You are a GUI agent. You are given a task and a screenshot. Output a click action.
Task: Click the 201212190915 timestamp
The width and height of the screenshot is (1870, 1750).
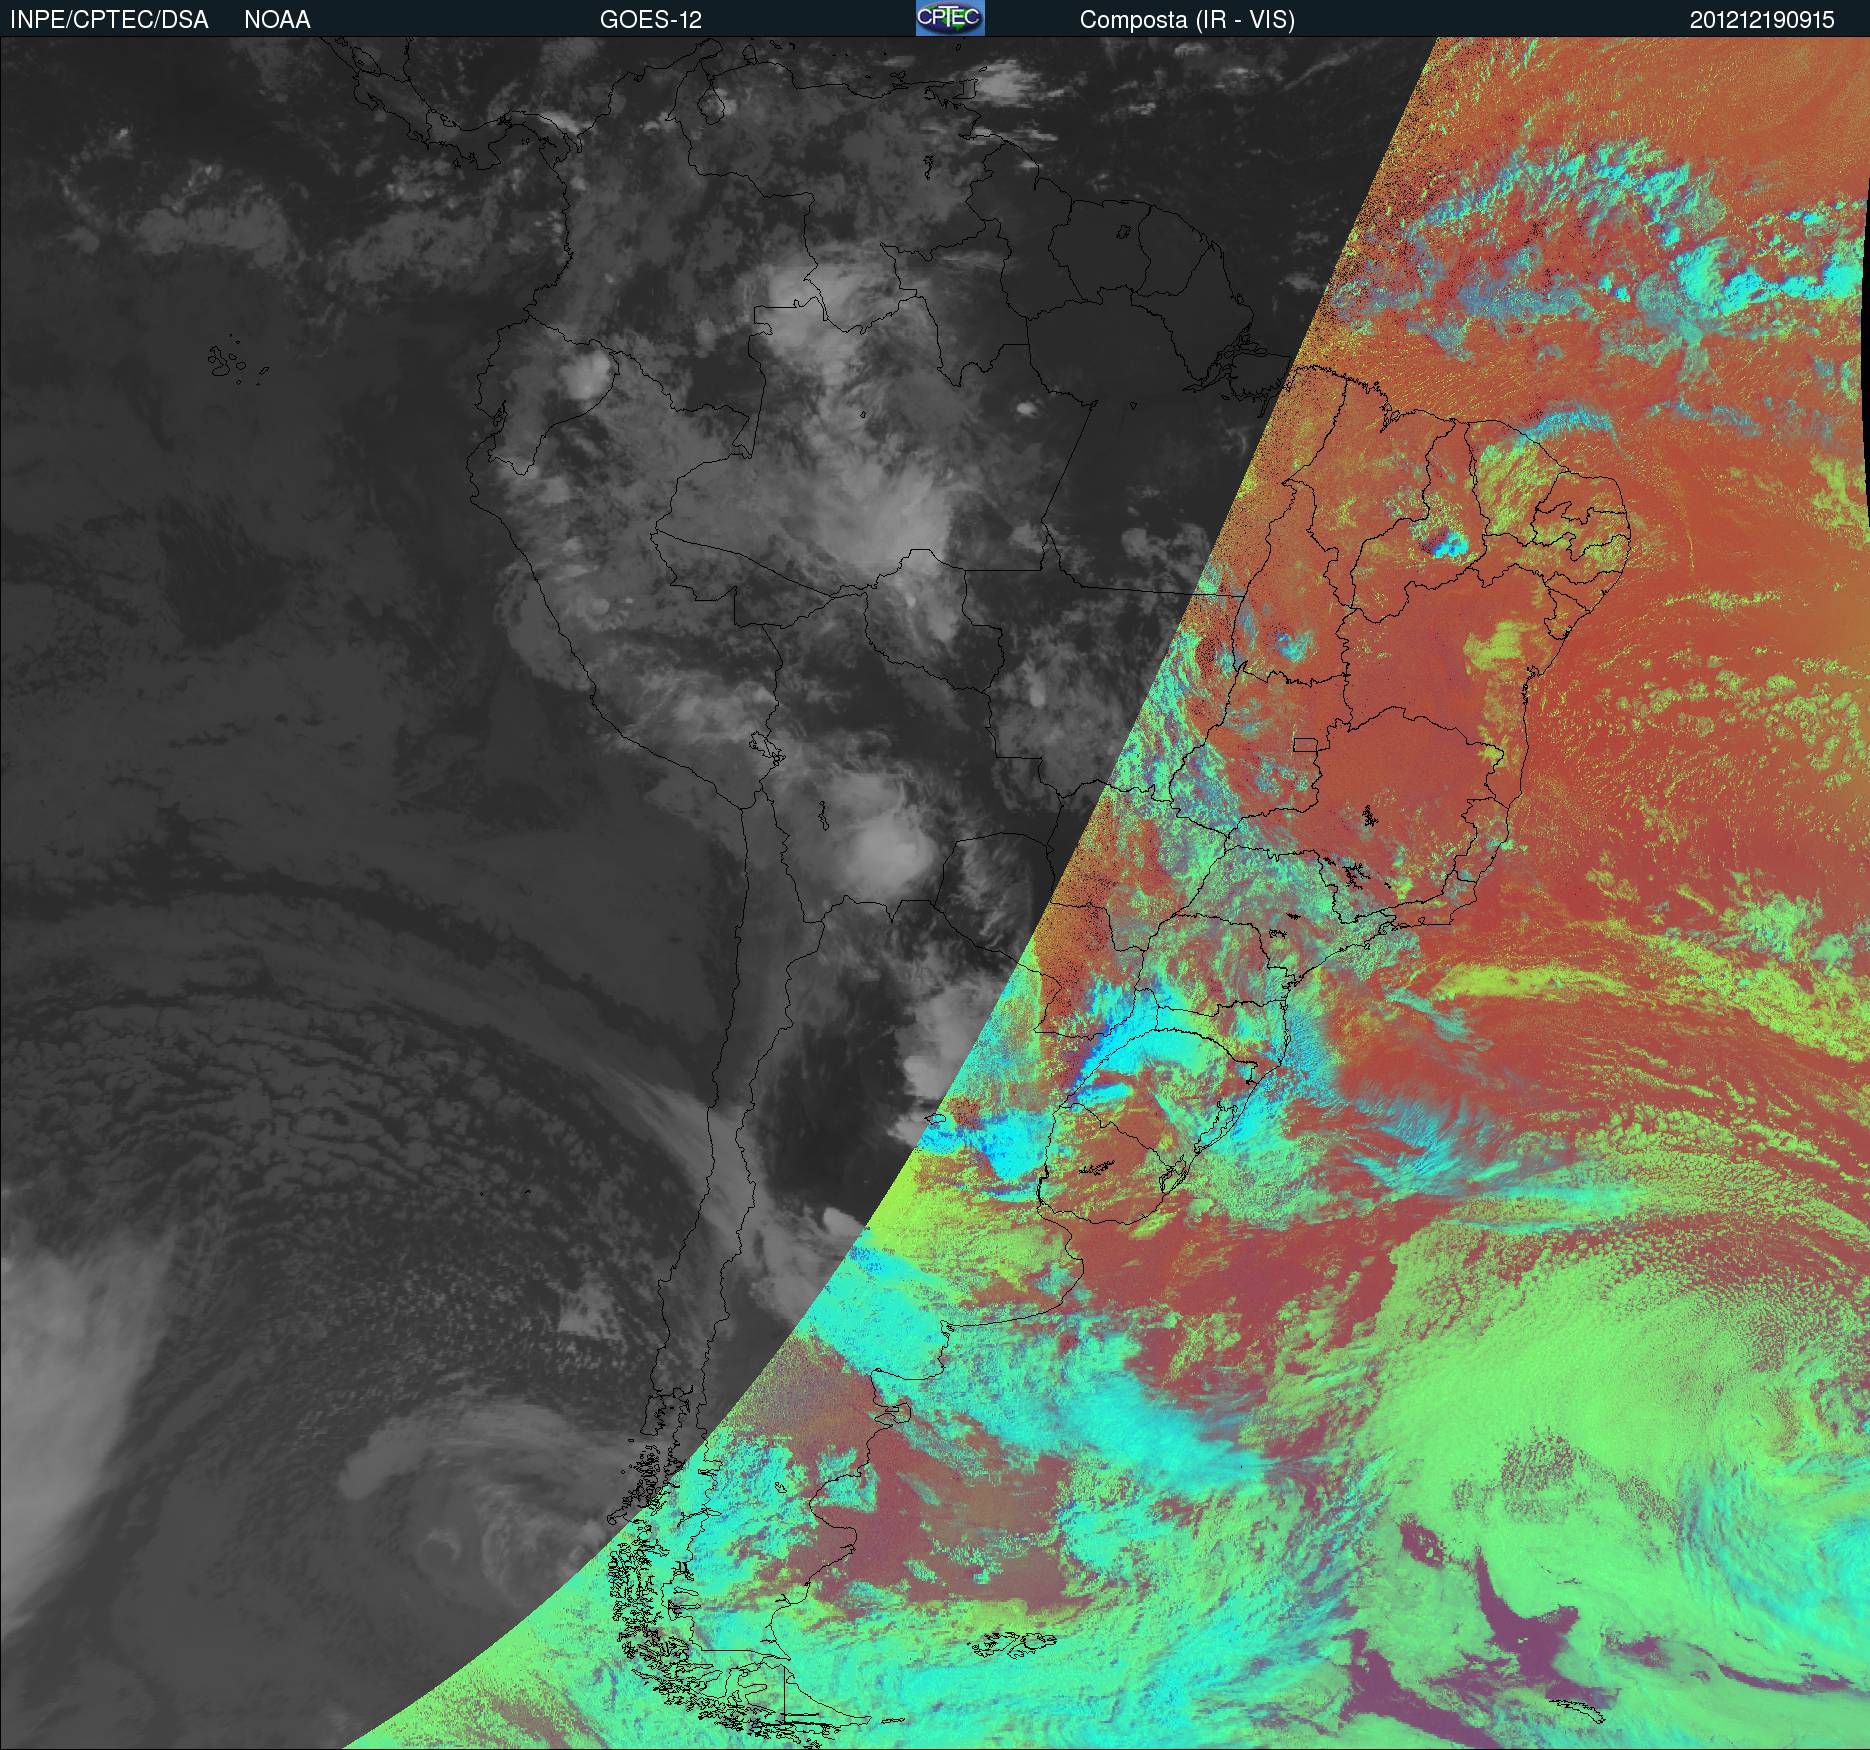1762,20
